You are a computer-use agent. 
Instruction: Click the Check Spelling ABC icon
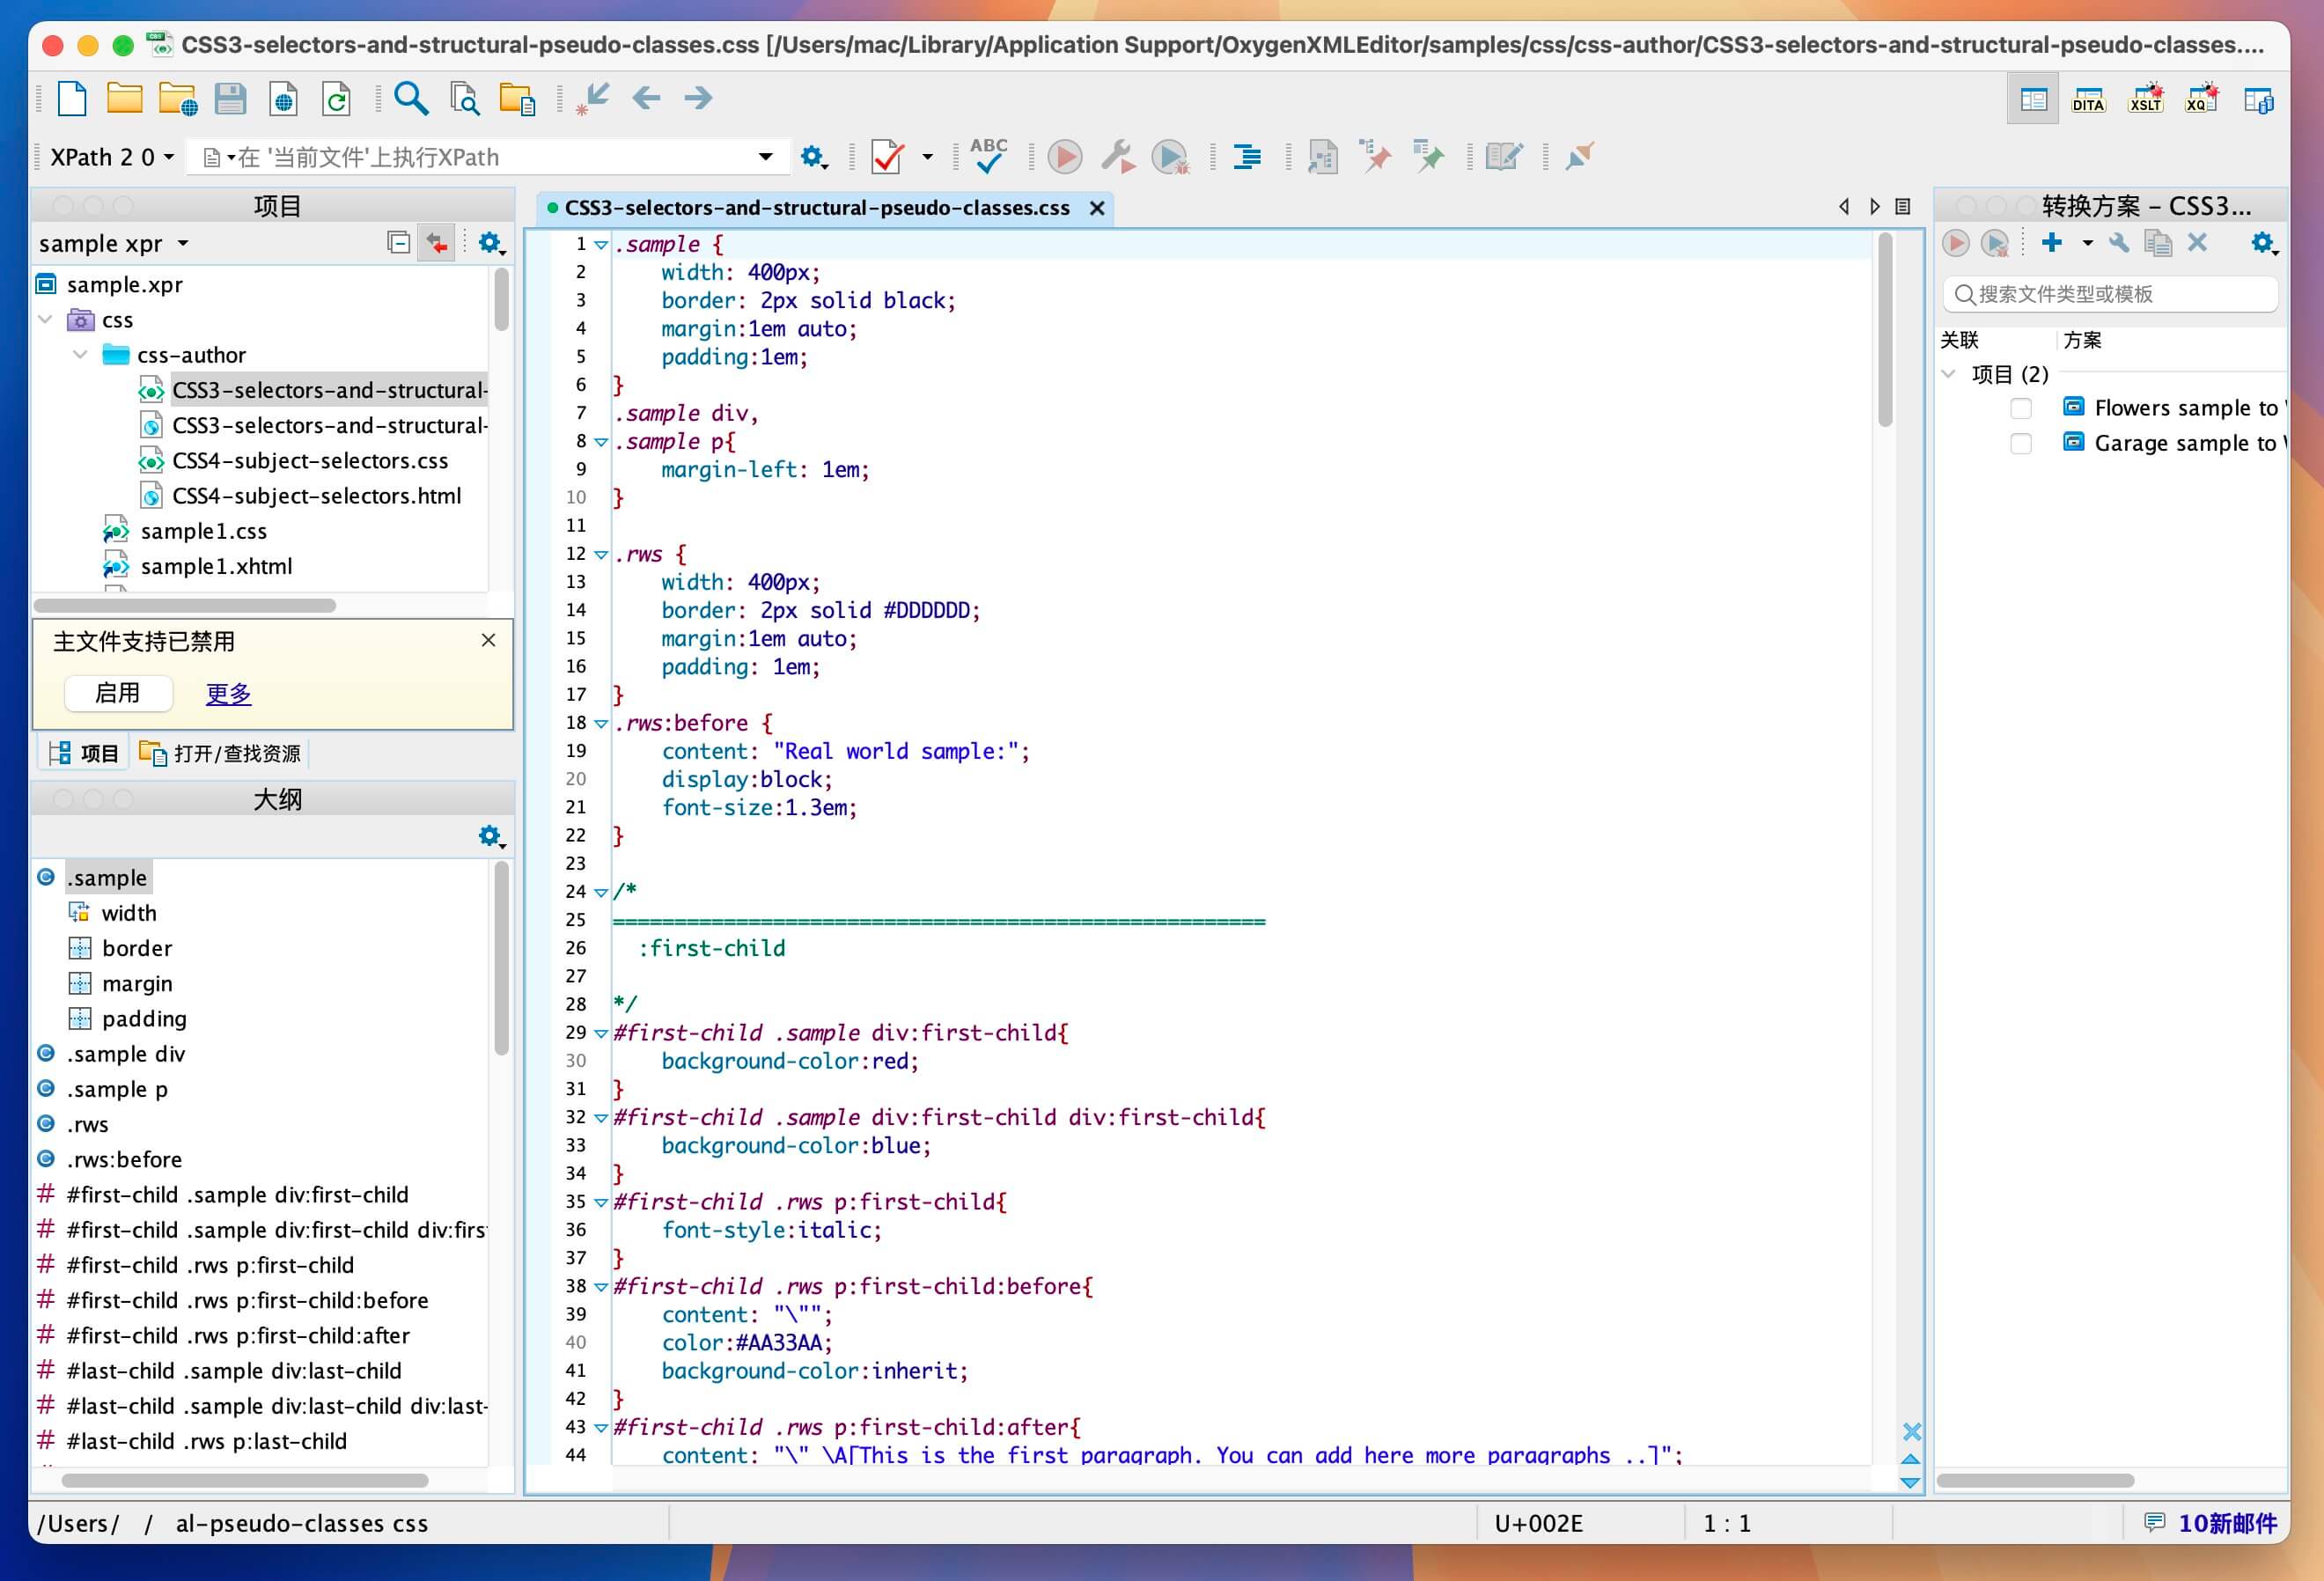click(x=988, y=156)
